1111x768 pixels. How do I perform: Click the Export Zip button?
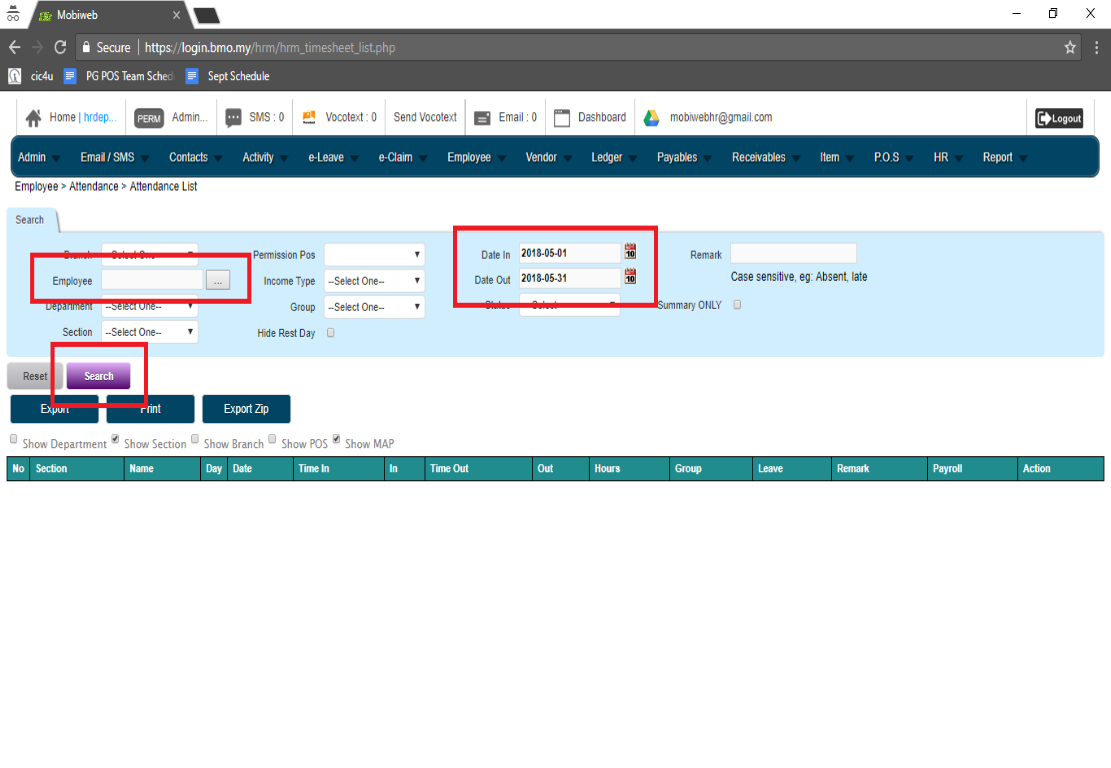coord(246,409)
